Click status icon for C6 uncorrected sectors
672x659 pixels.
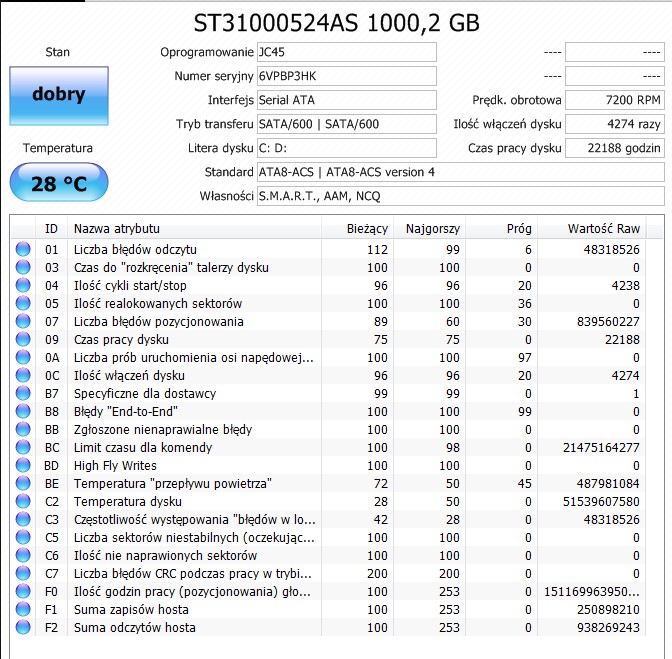pyautogui.click(x=23, y=555)
